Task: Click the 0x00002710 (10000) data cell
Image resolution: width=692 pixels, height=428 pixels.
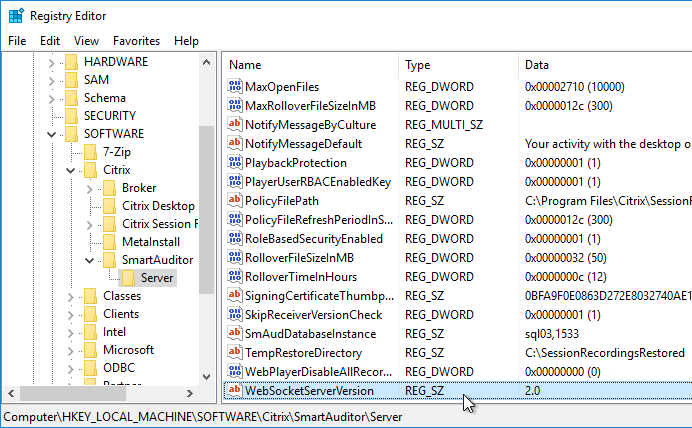Action: pos(575,87)
